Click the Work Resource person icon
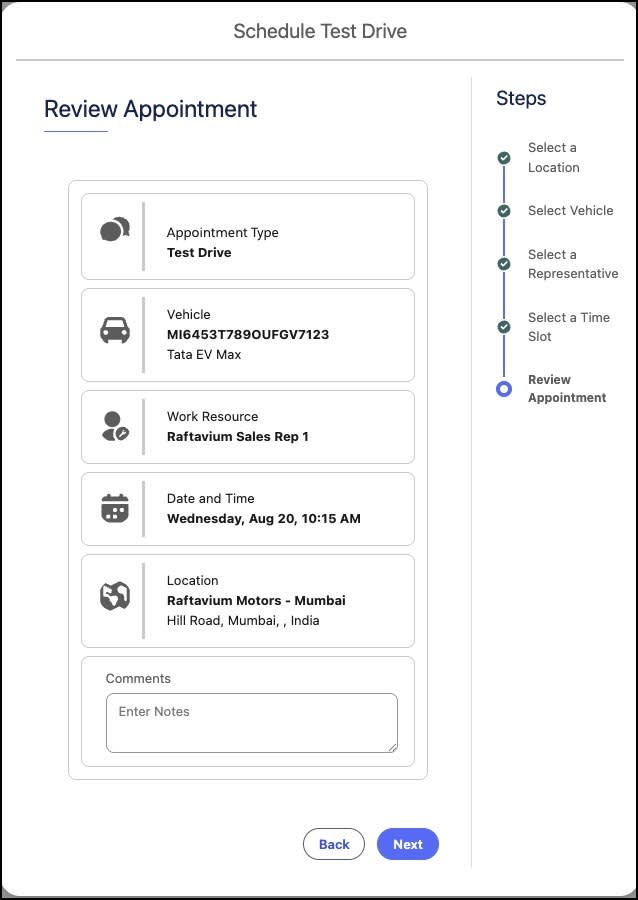 115,426
